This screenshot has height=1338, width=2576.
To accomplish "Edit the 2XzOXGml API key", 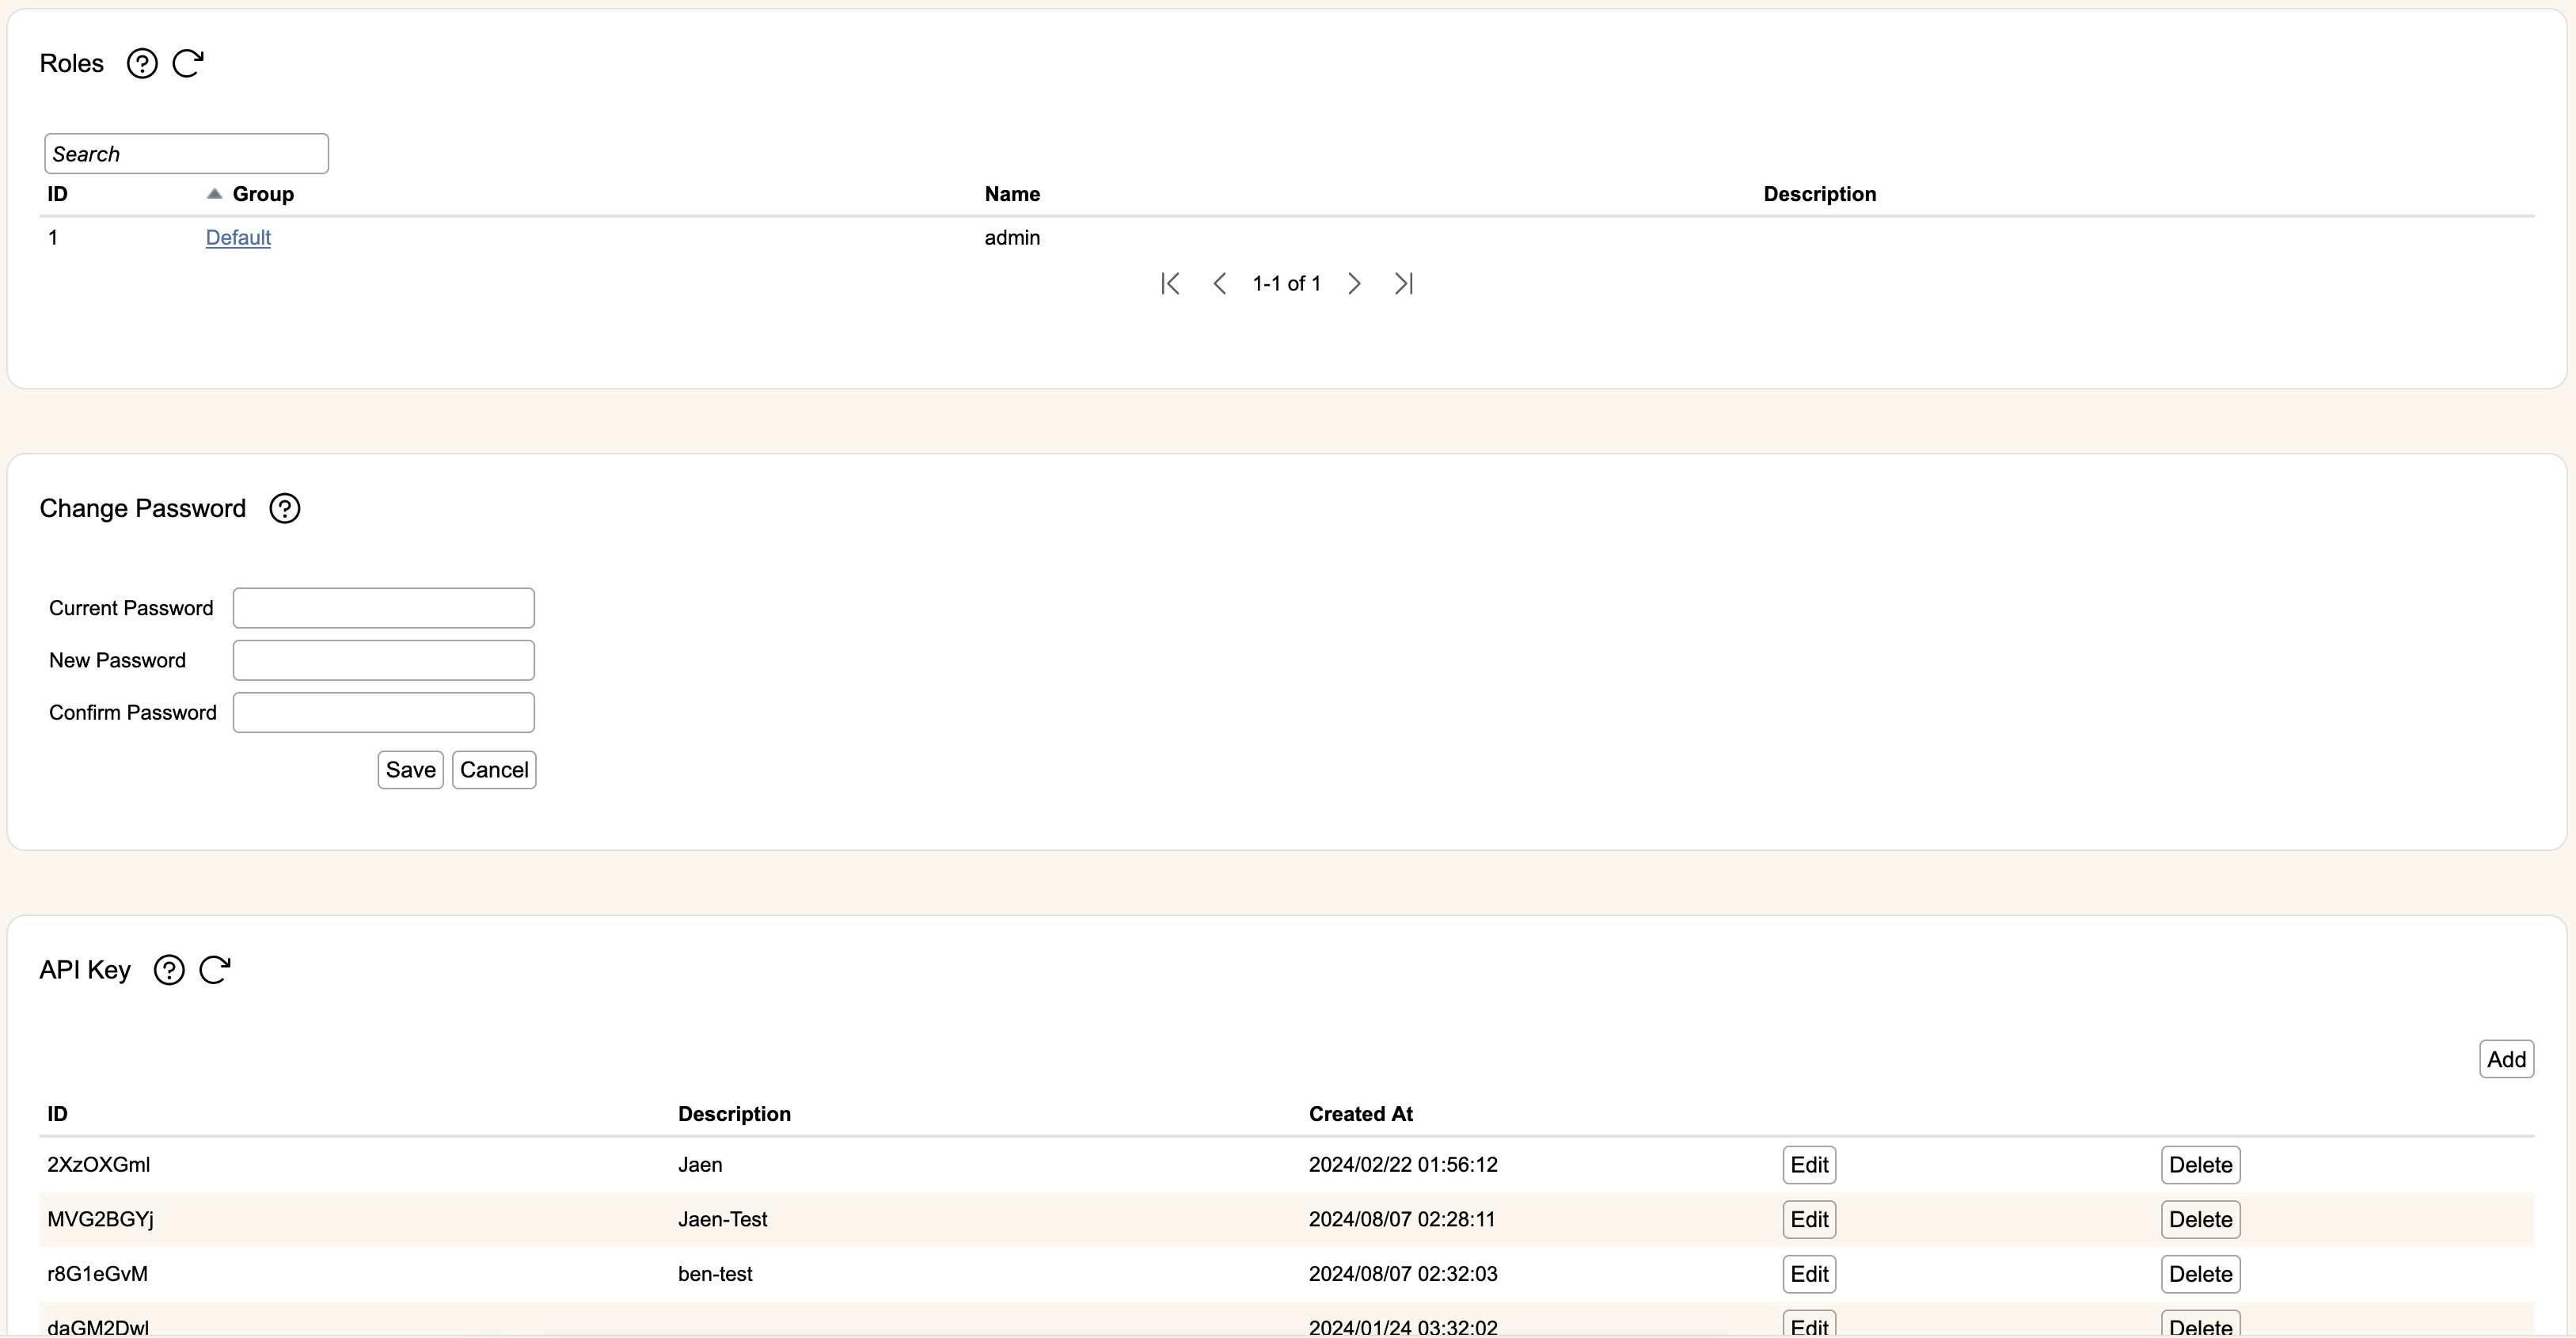I will tap(1809, 1165).
